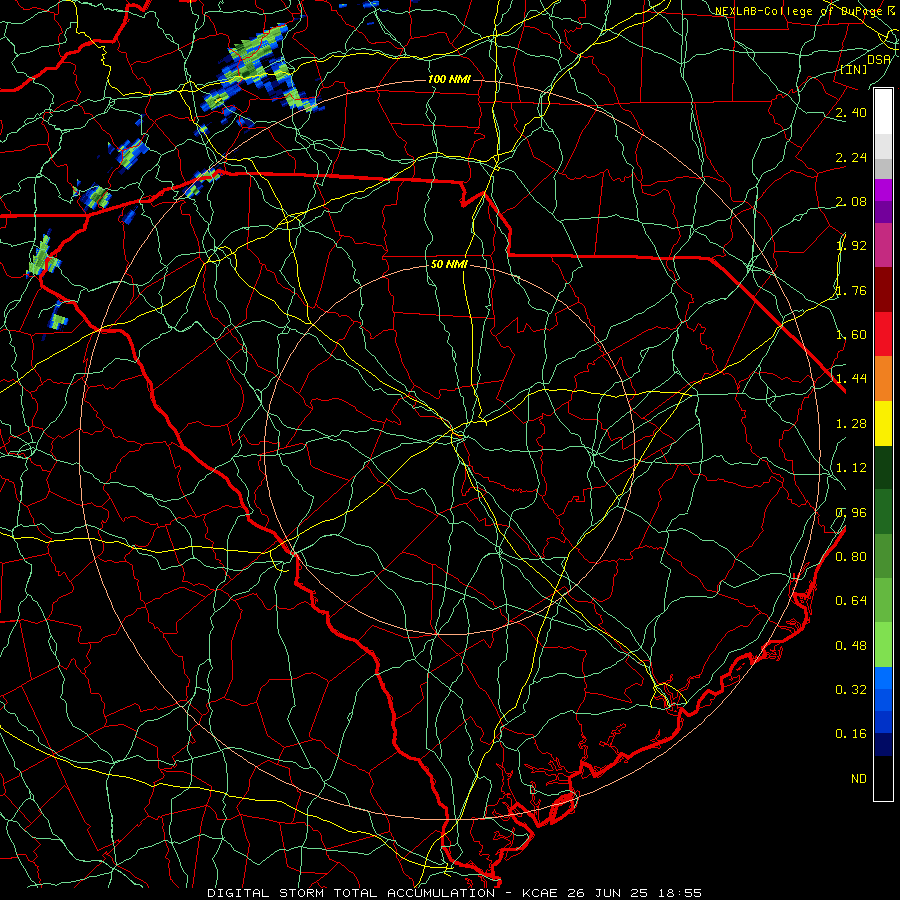This screenshot has width=900, height=900.
Task: Pick the orange swatch near 1.44
Action: pyautogui.click(x=883, y=378)
